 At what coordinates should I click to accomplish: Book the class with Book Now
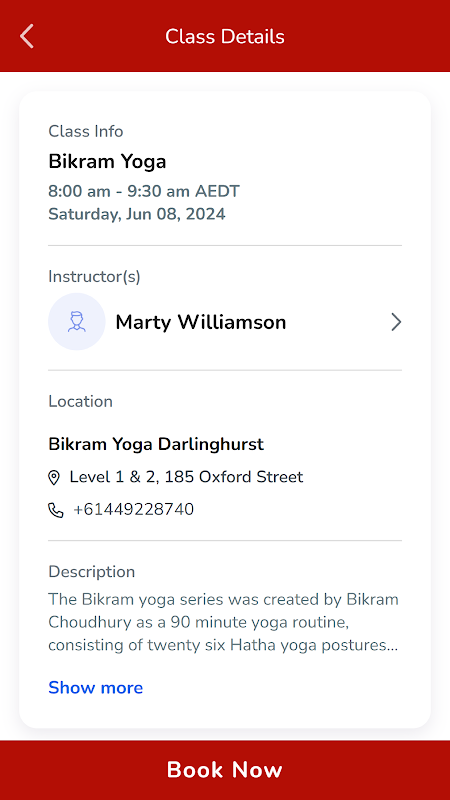(225, 770)
